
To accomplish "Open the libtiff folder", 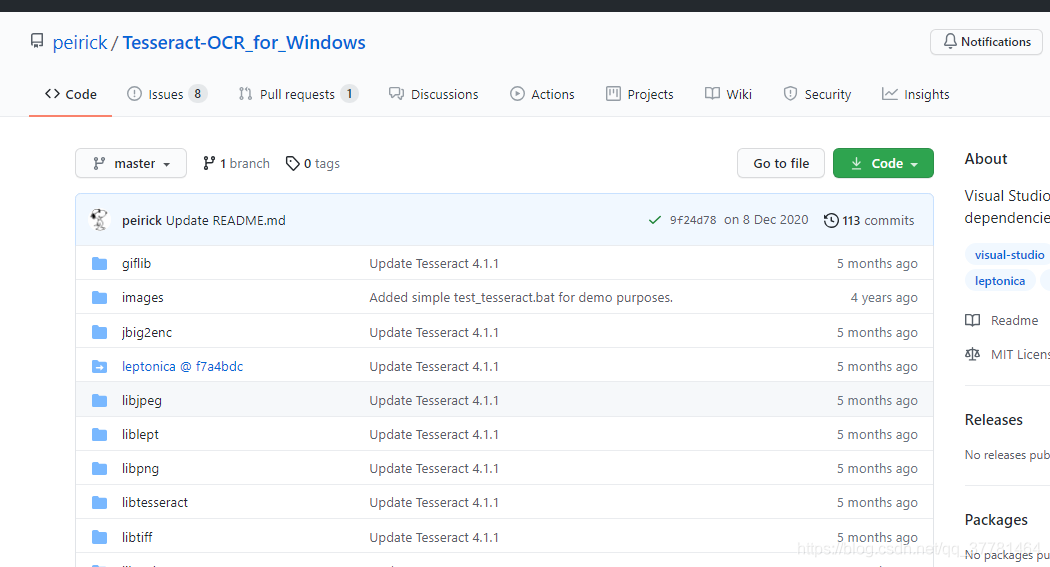I will click(137, 537).
